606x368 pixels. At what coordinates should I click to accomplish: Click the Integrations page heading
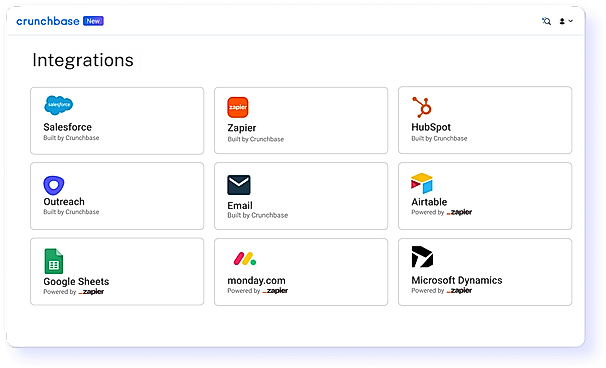coord(83,60)
